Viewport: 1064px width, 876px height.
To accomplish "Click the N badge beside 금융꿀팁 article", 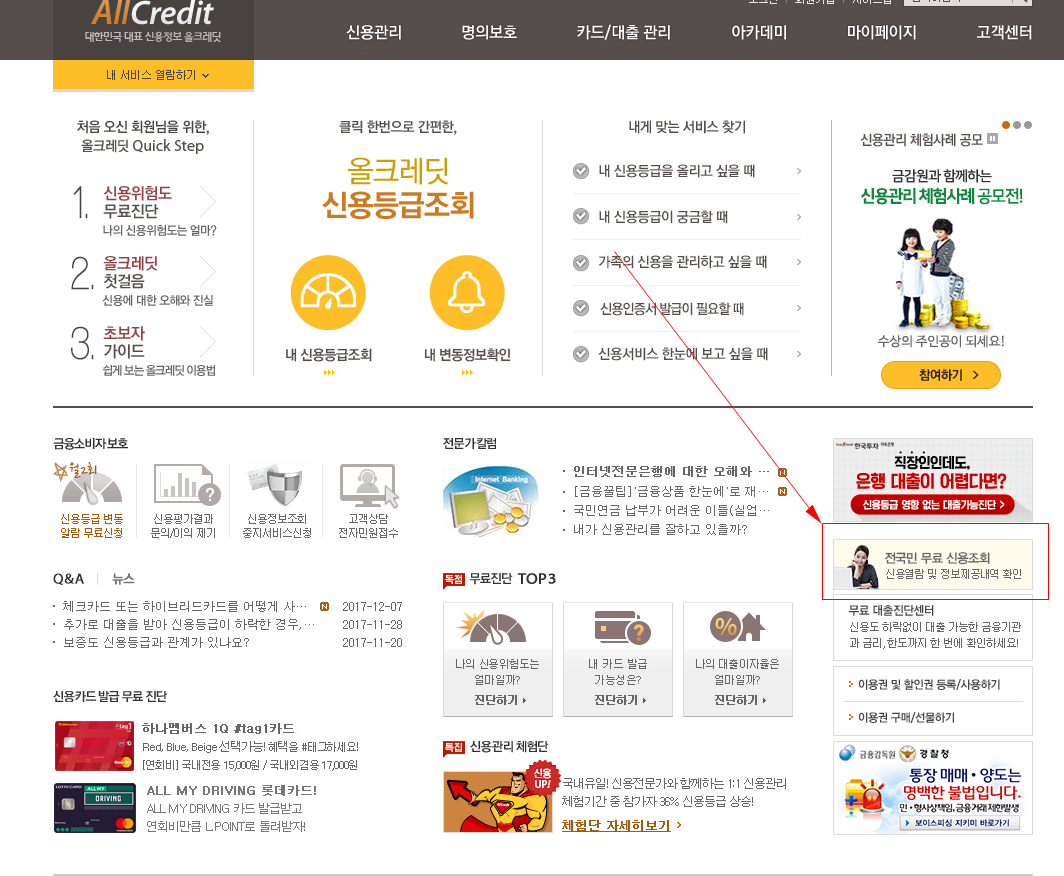I will 782,491.
